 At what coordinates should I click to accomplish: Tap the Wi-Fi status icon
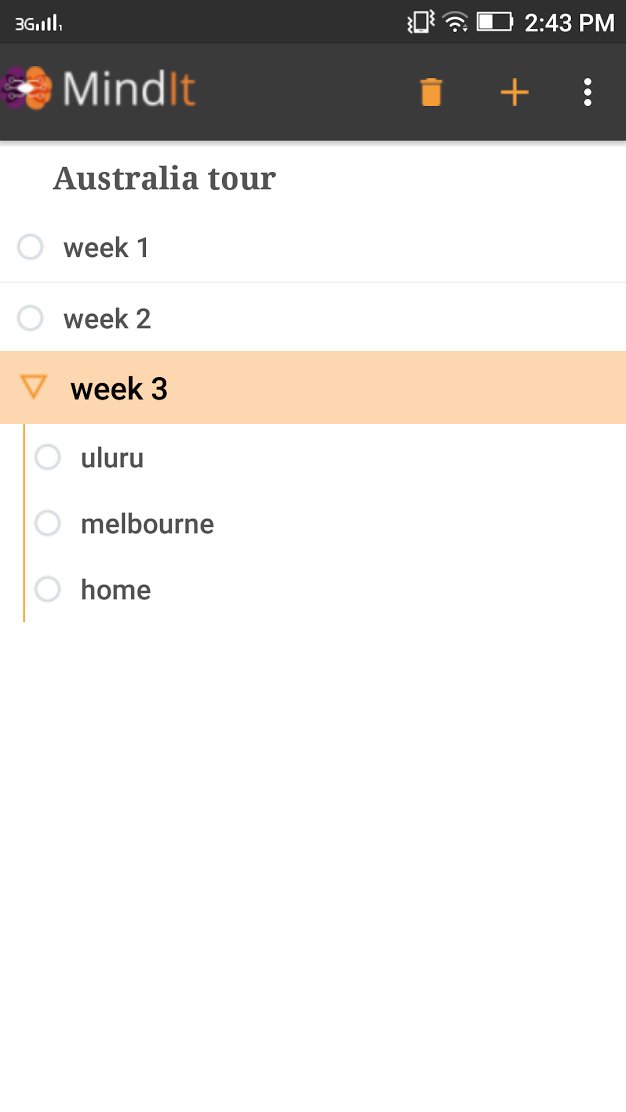pos(456,22)
